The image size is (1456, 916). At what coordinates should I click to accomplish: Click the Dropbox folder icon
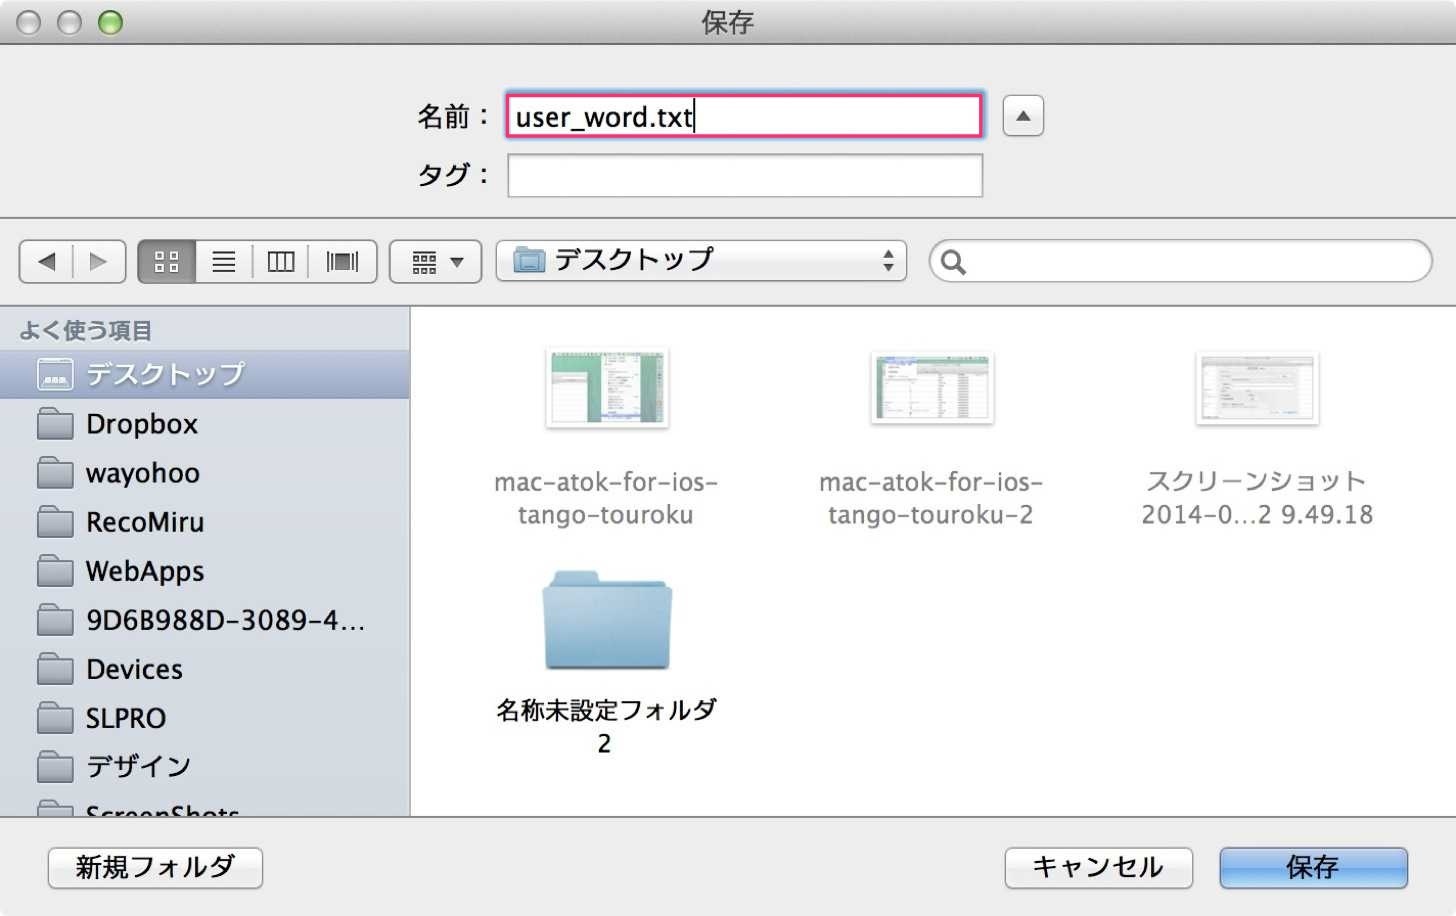tap(55, 424)
